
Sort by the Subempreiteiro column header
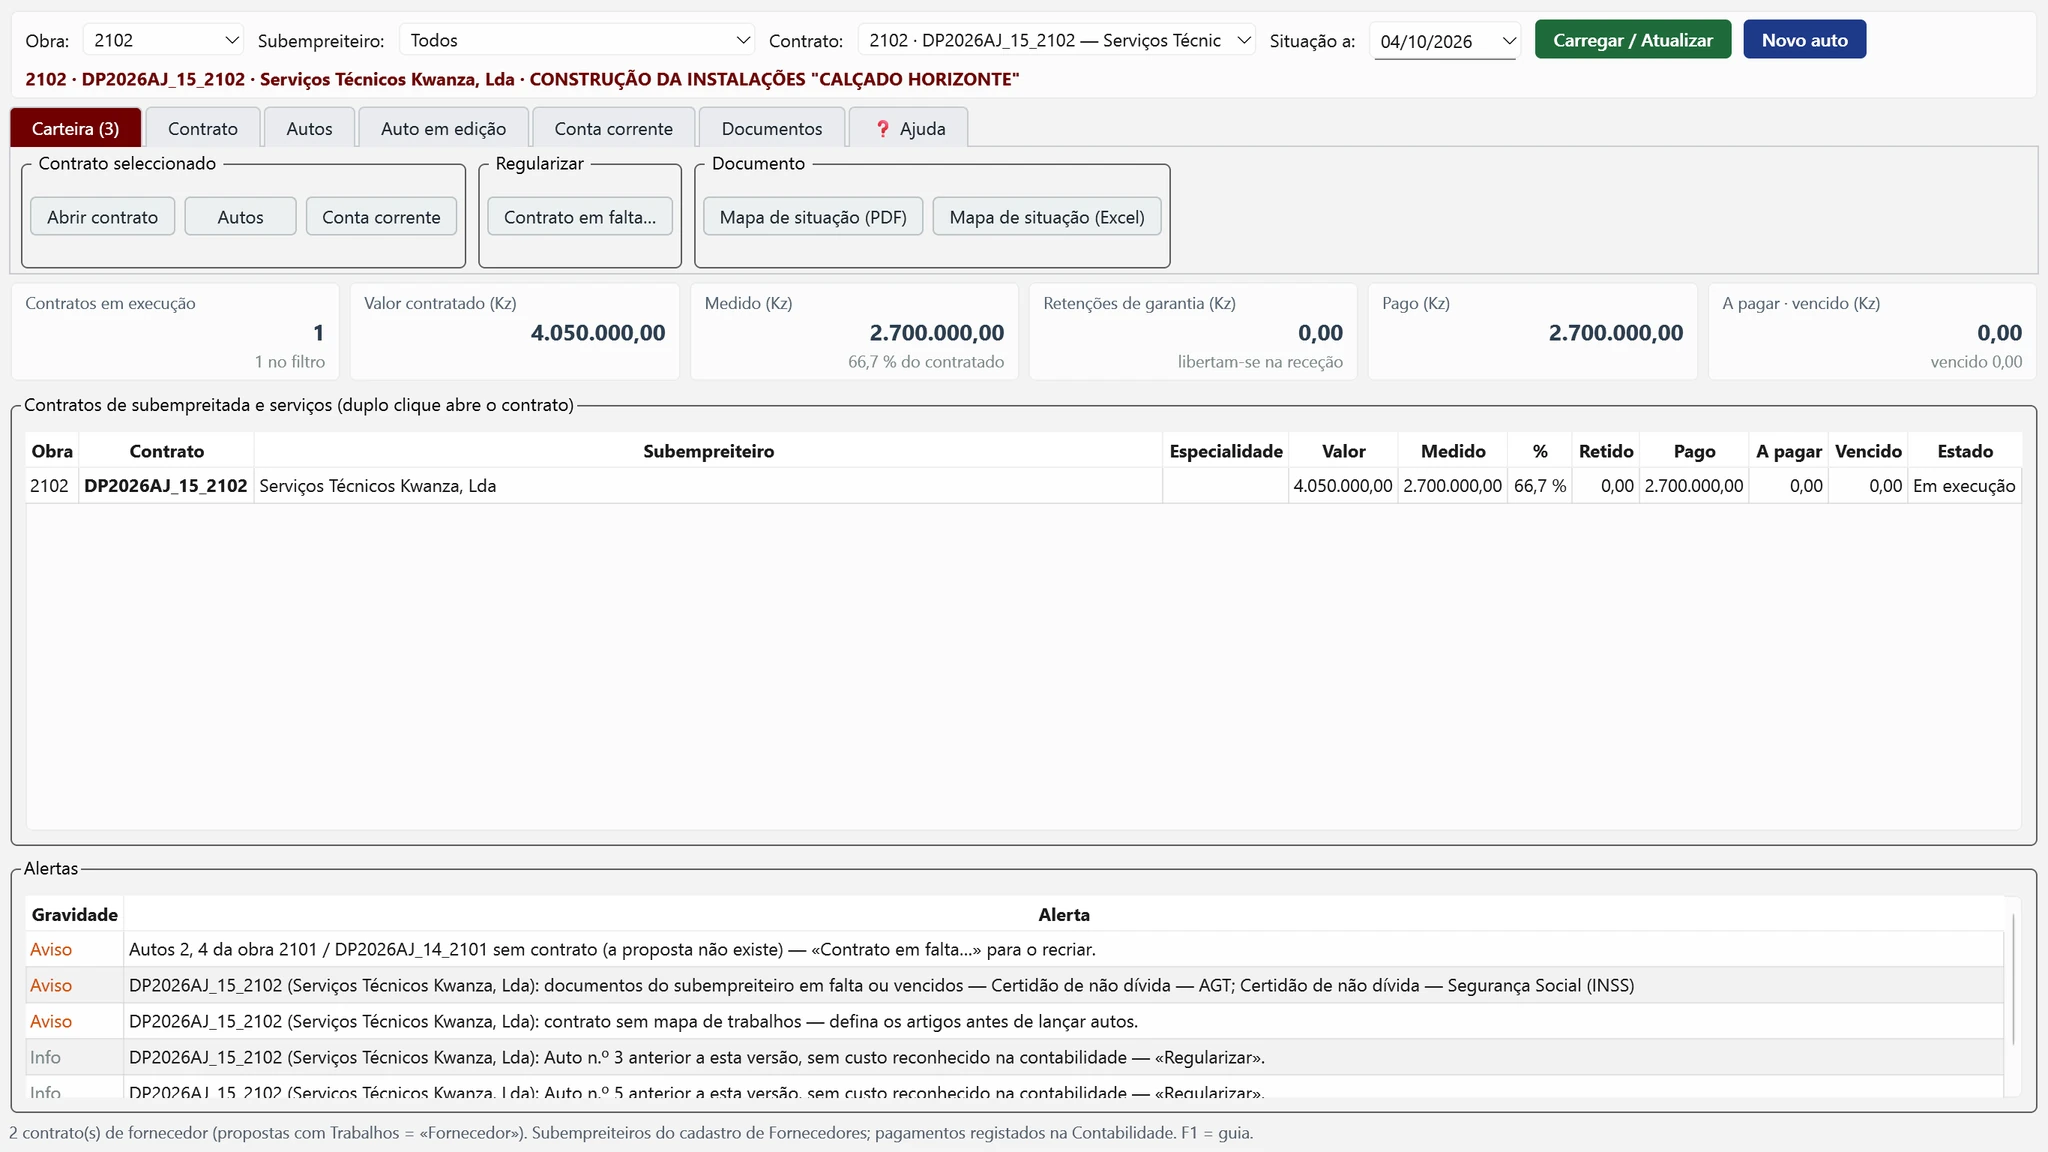(708, 451)
